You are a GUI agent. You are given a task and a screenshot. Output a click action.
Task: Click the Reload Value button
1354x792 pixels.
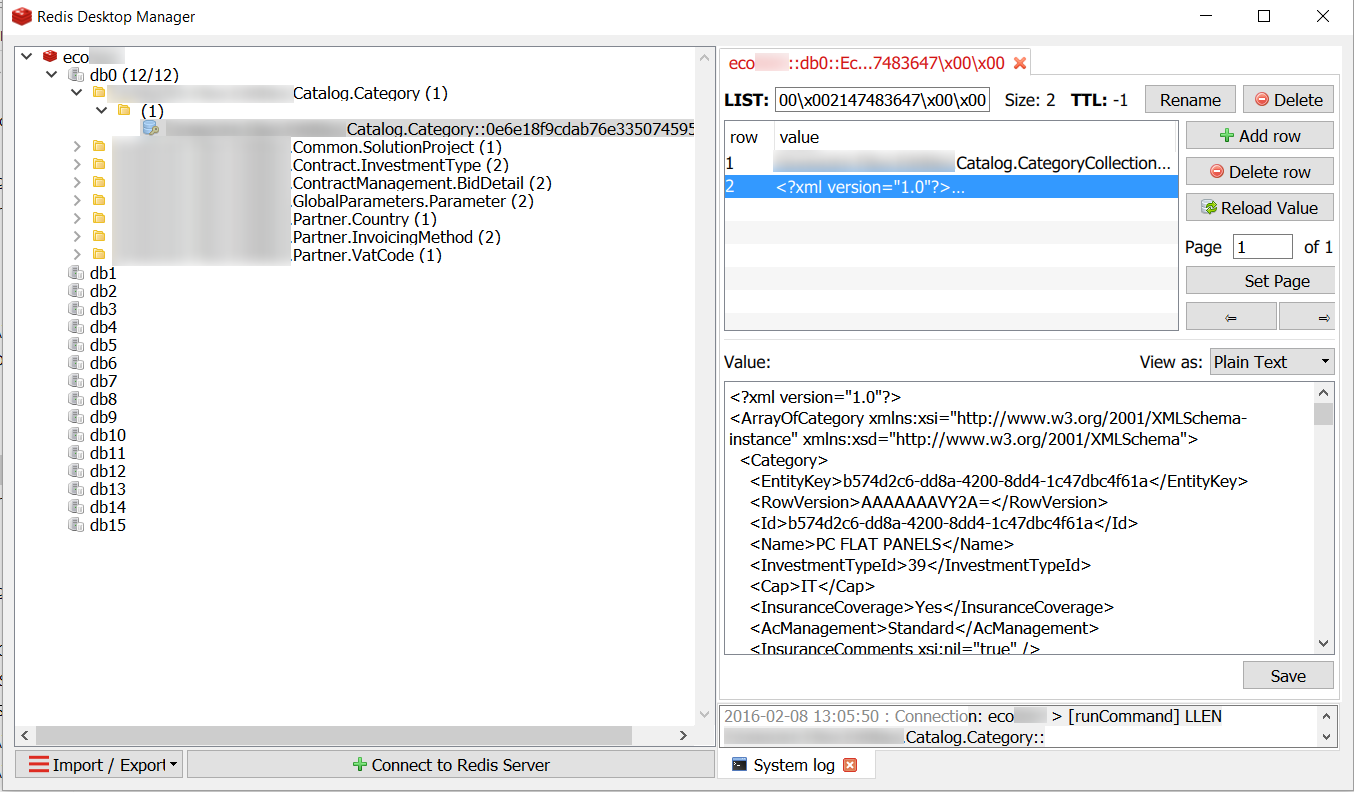coord(1260,208)
